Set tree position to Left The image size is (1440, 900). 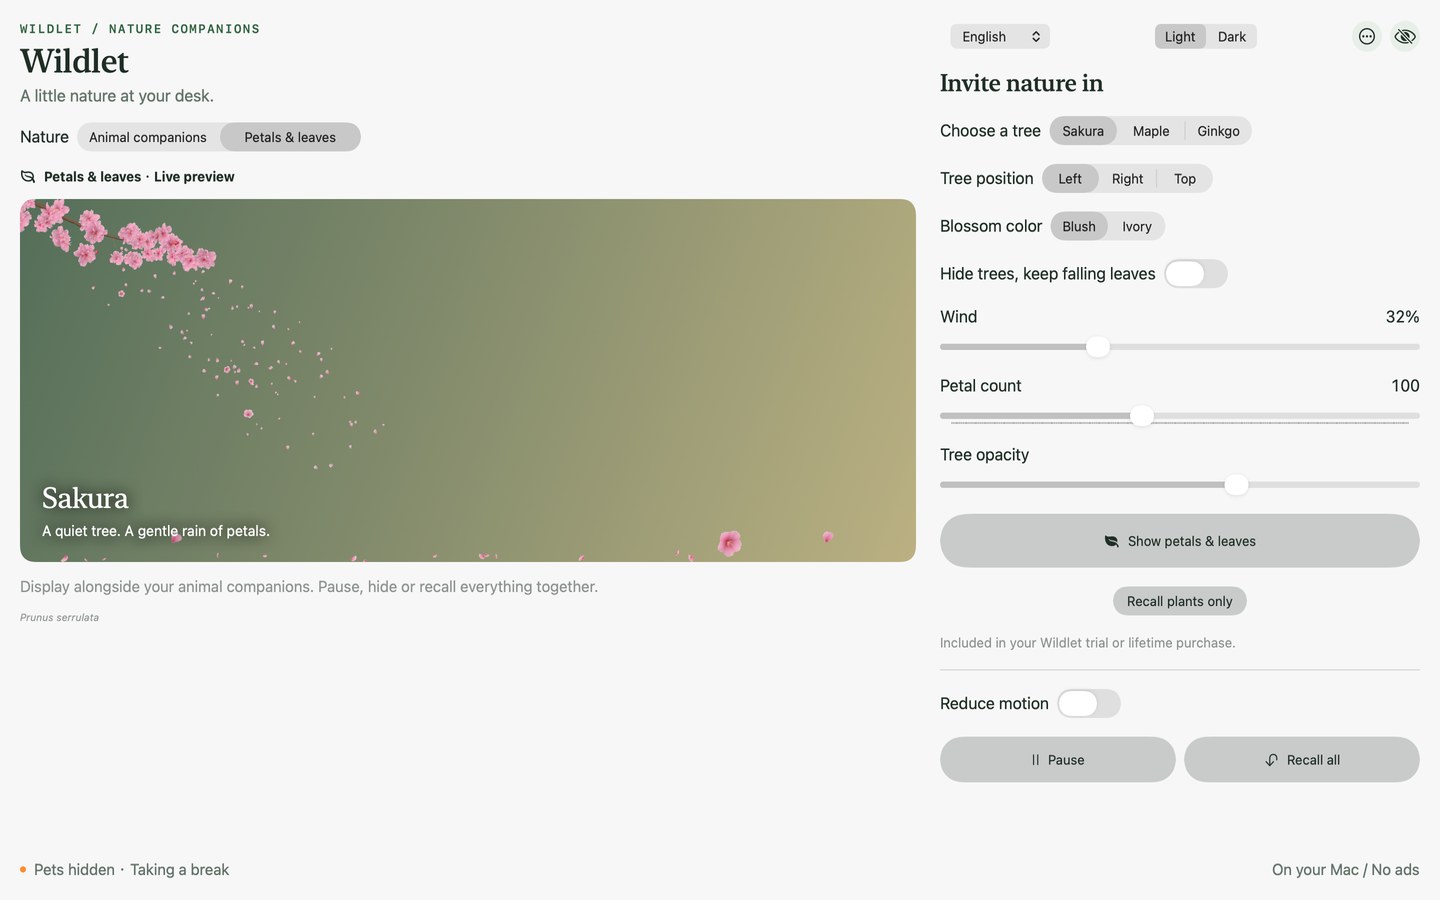(x=1070, y=179)
